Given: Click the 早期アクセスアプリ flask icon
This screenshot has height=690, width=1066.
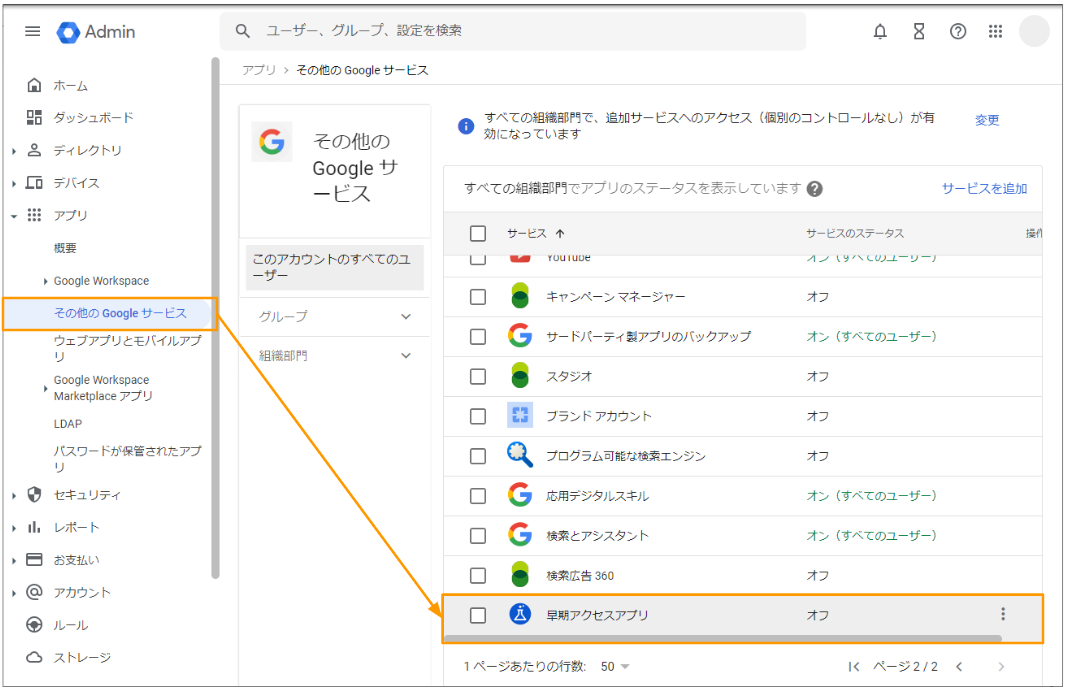Looking at the screenshot, I should click(x=520, y=615).
